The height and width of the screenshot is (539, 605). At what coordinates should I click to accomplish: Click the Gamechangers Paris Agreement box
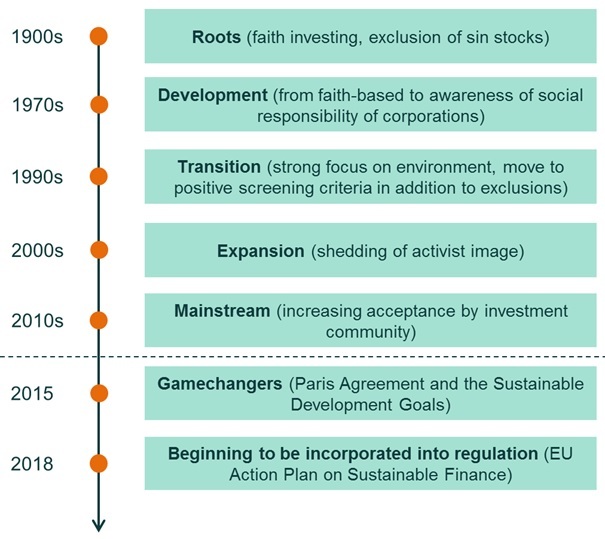[x=370, y=393]
